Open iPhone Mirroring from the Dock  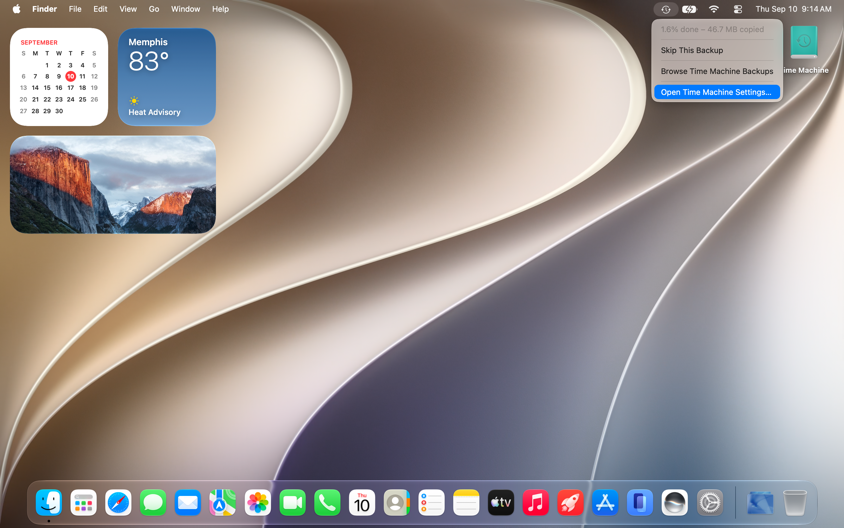639,503
